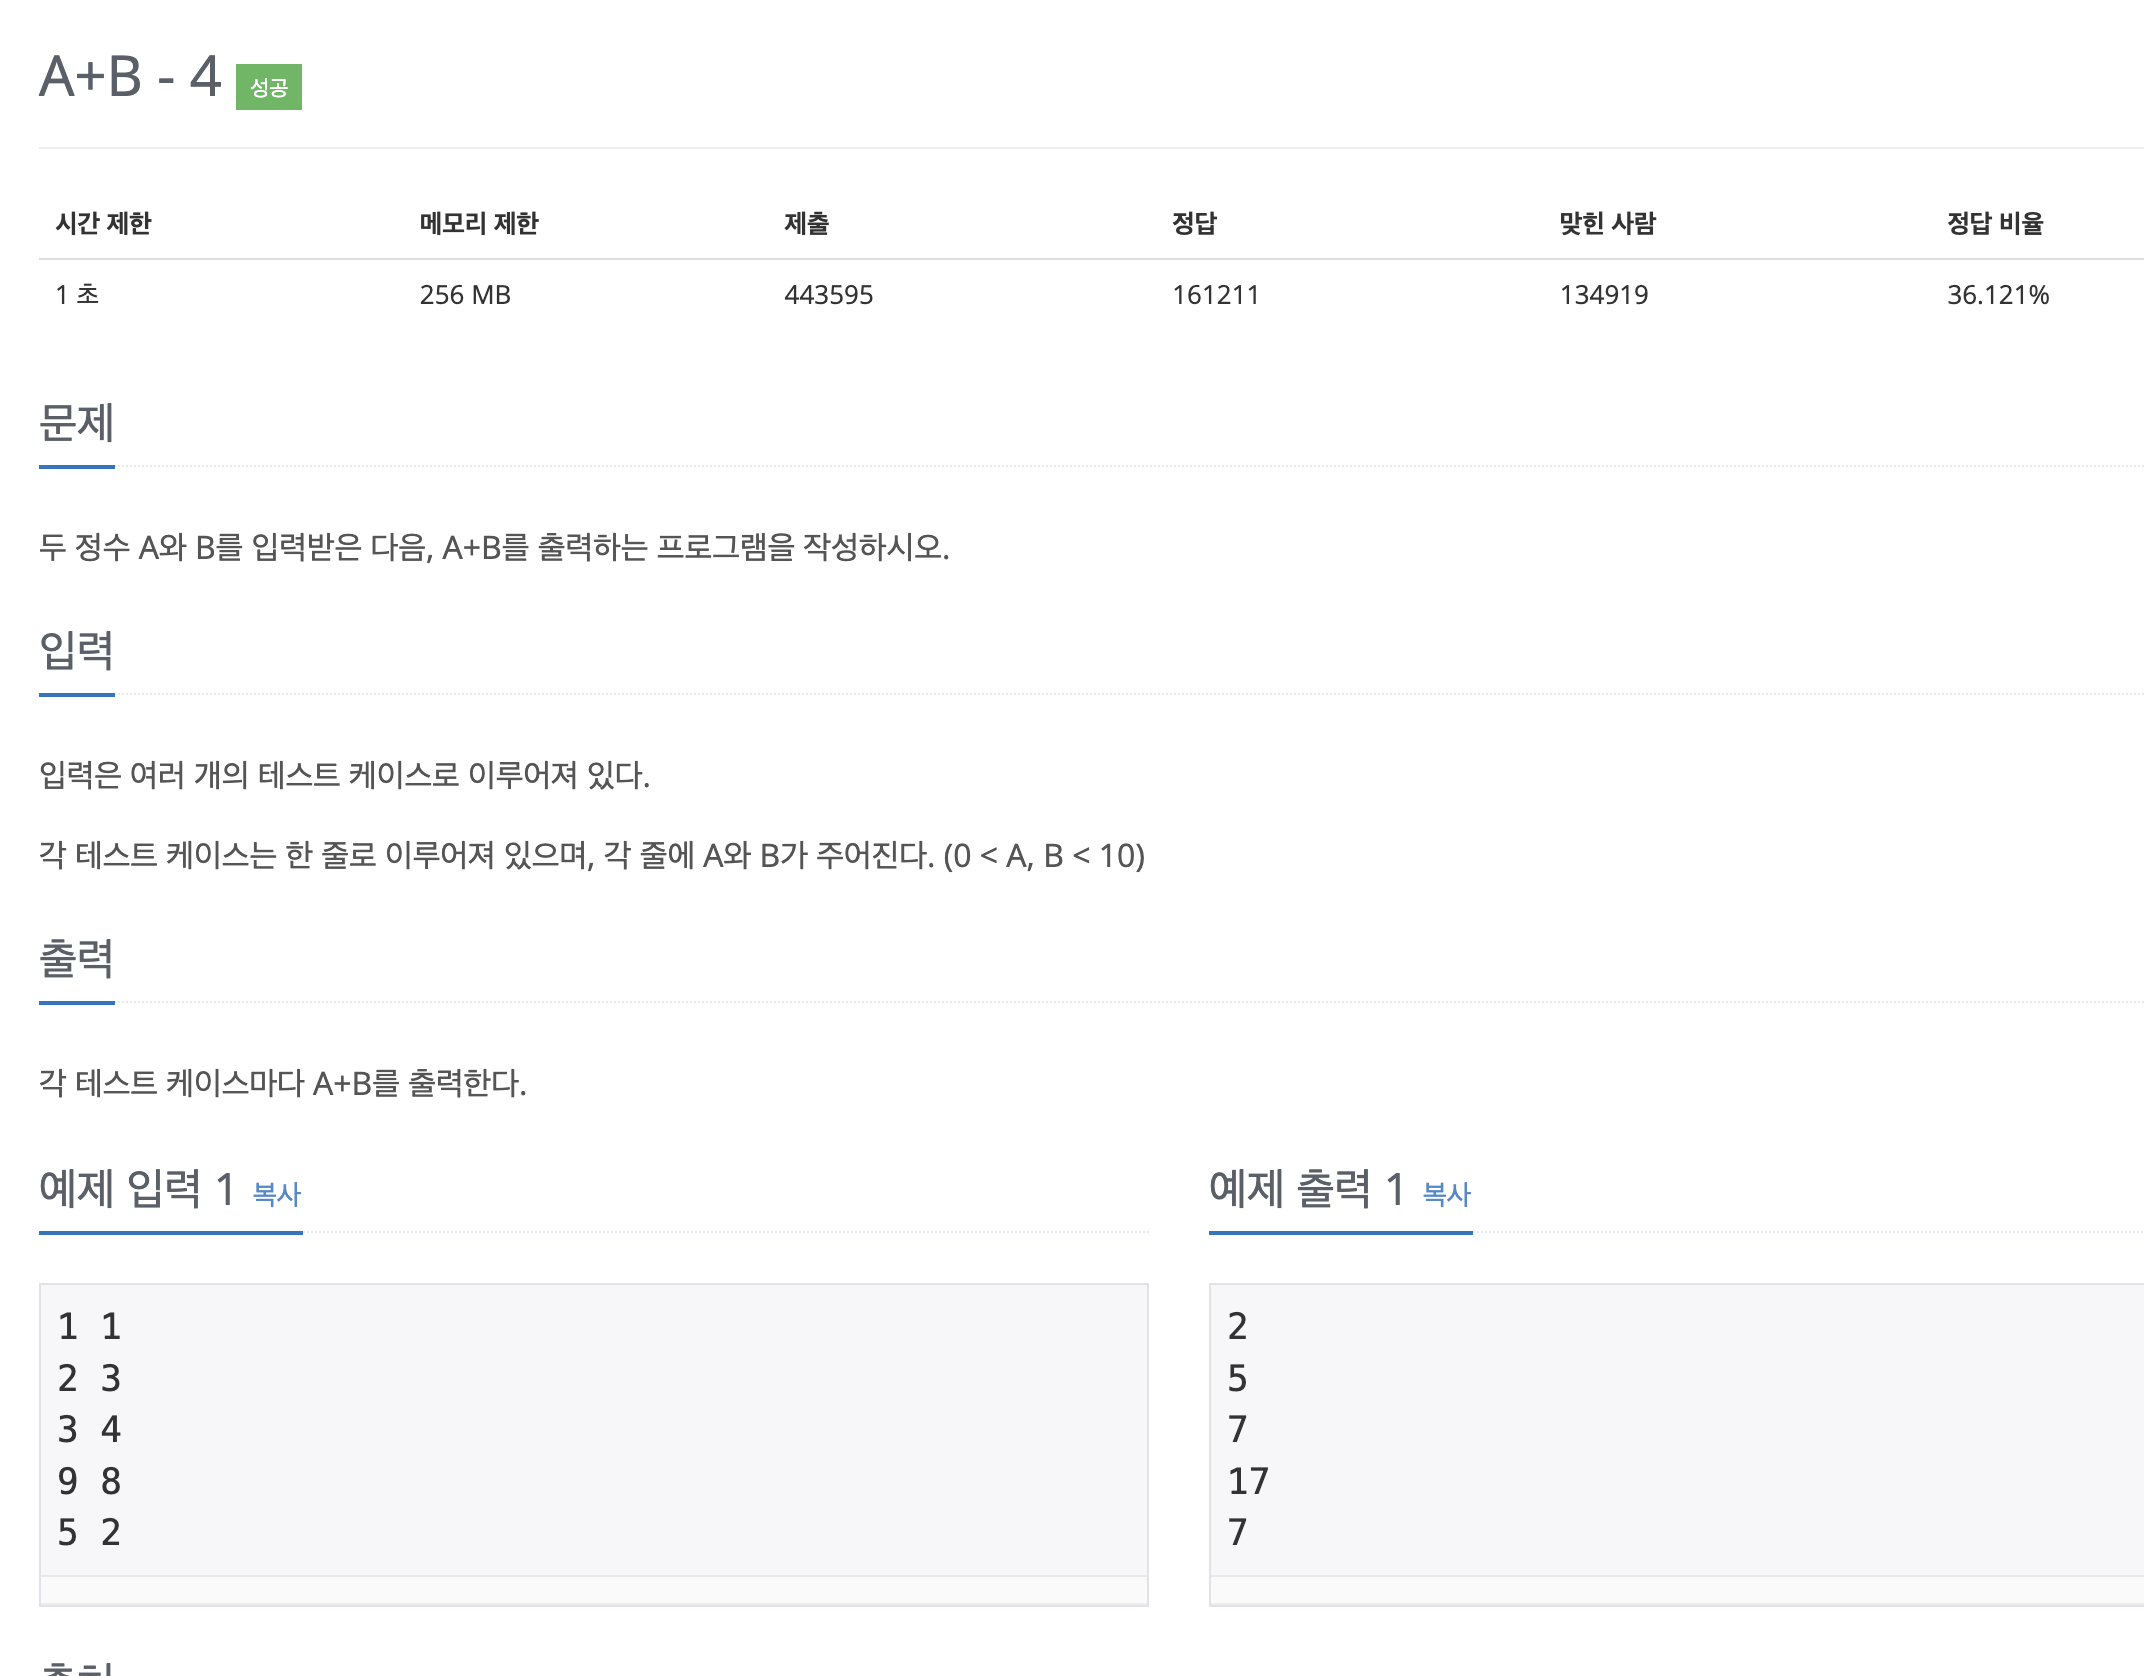
Task: Click inside the sample output code box
Action: click(x=1676, y=1430)
